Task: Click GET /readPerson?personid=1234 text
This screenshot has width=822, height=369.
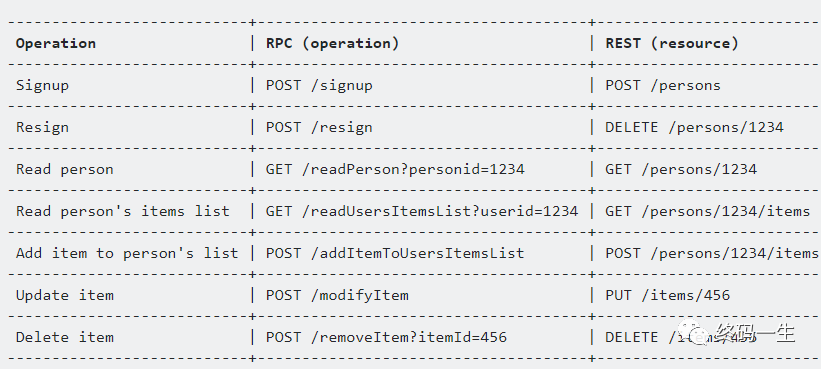Action: (395, 169)
